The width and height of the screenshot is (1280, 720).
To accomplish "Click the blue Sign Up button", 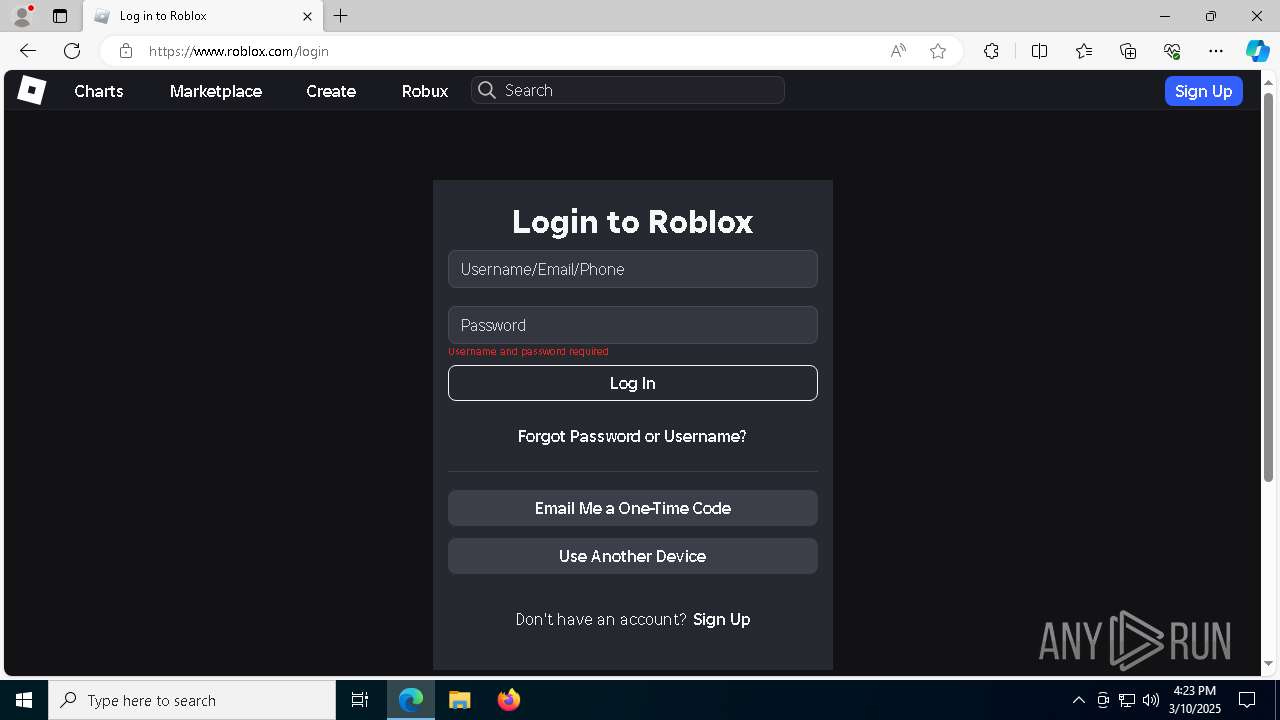I will coord(1204,91).
